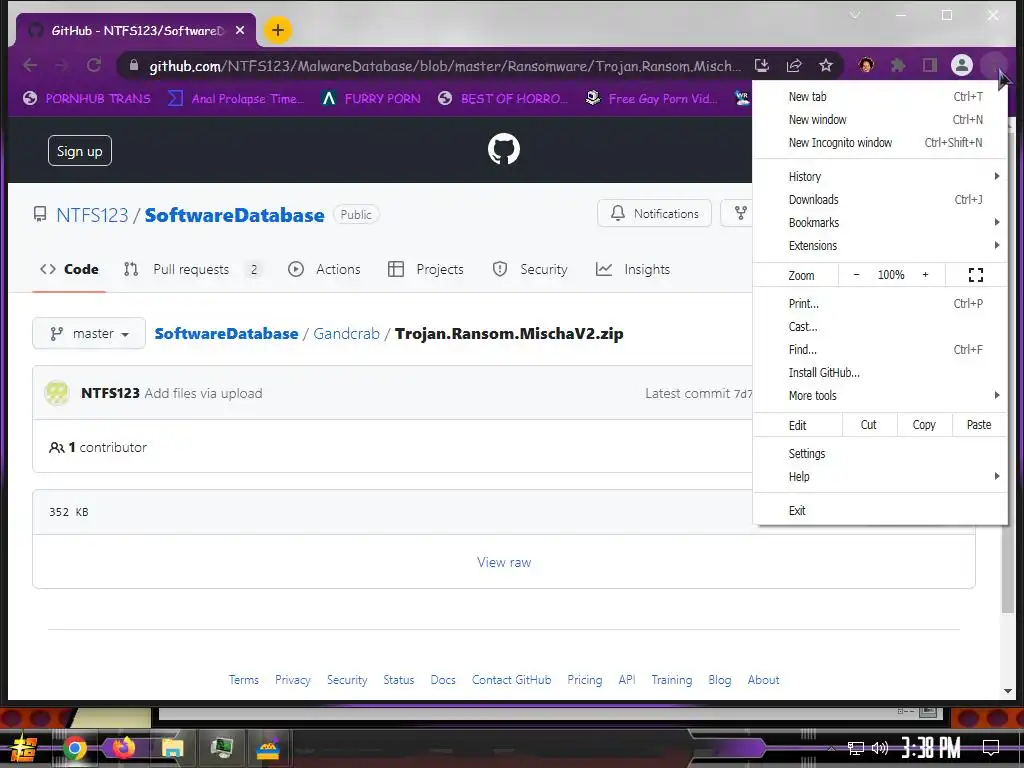This screenshot has height=768, width=1024.
Task: Bookmark this page with the star icon
Action: click(826, 65)
